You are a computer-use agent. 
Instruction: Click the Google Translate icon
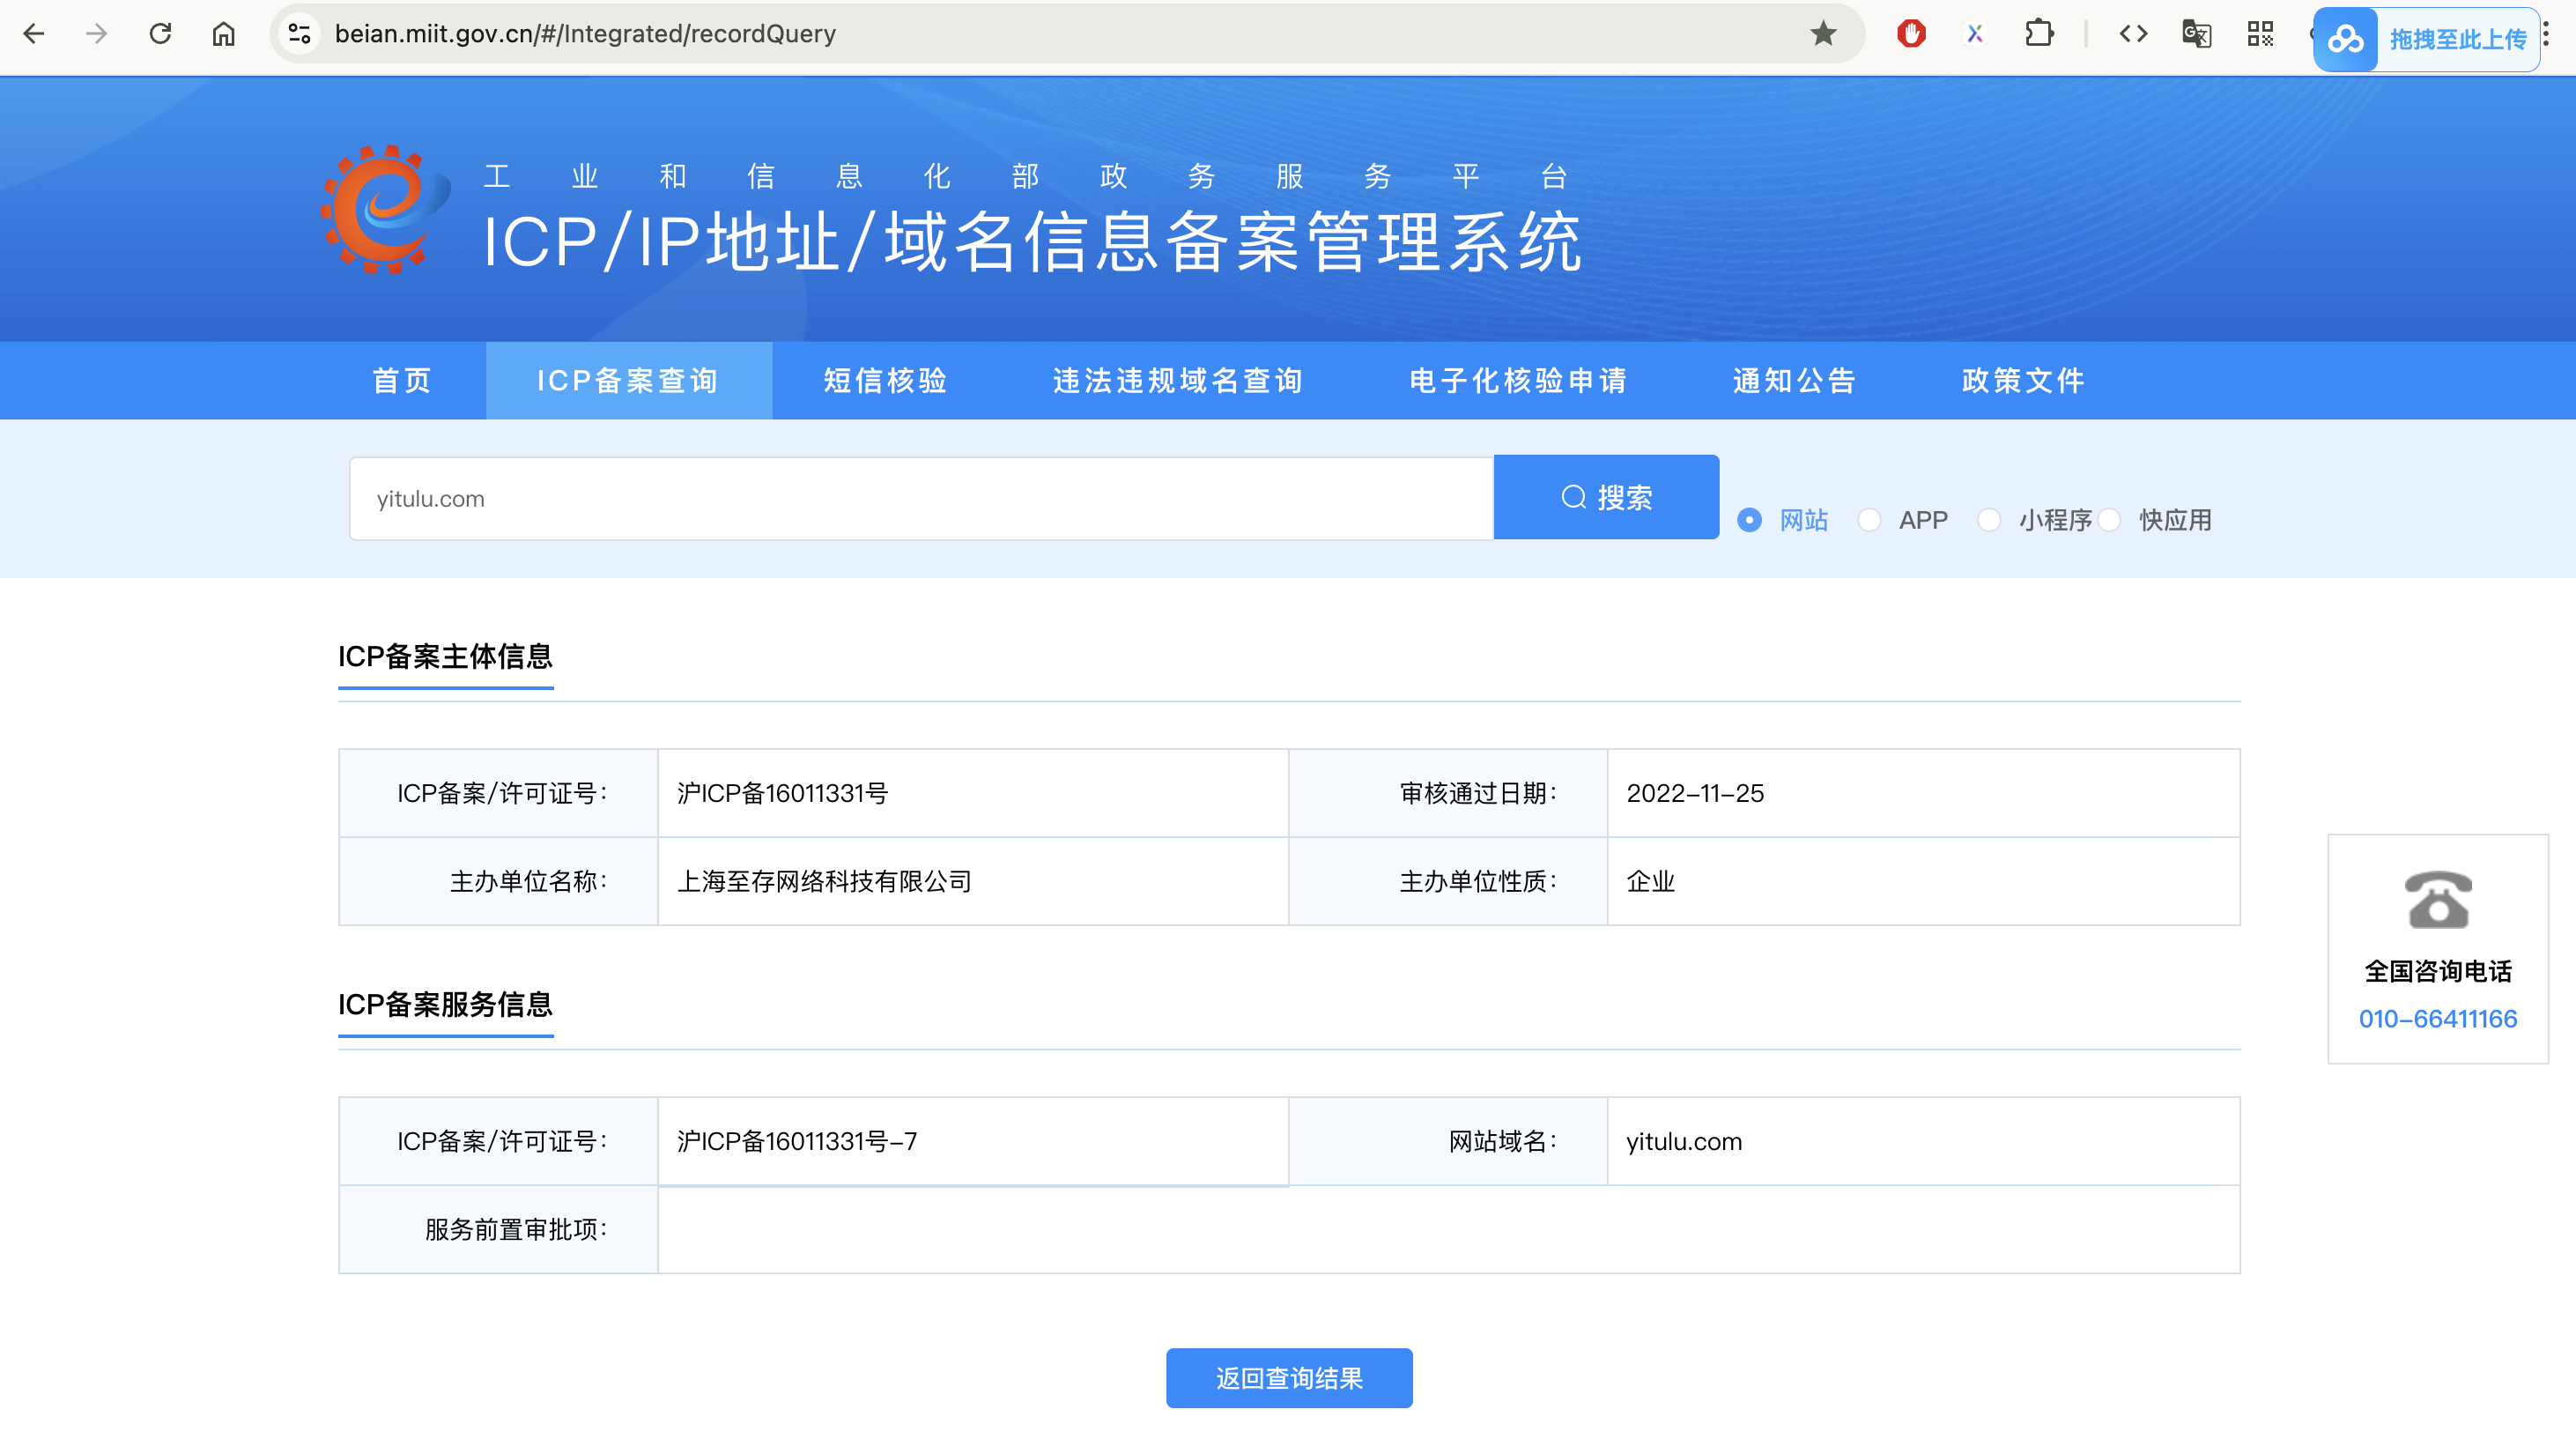pyautogui.click(x=2196, y=34)
